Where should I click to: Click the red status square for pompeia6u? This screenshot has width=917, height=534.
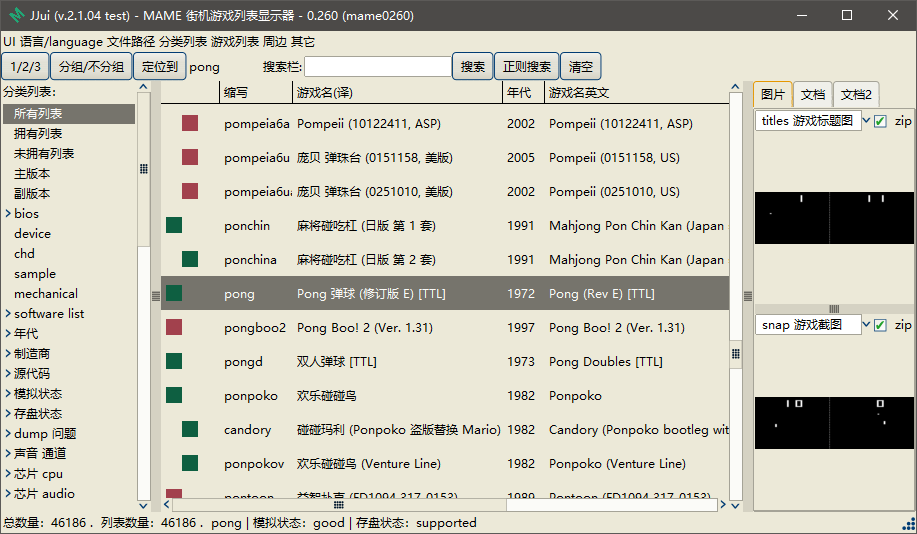pyautogui.click(x=189, y=157)
